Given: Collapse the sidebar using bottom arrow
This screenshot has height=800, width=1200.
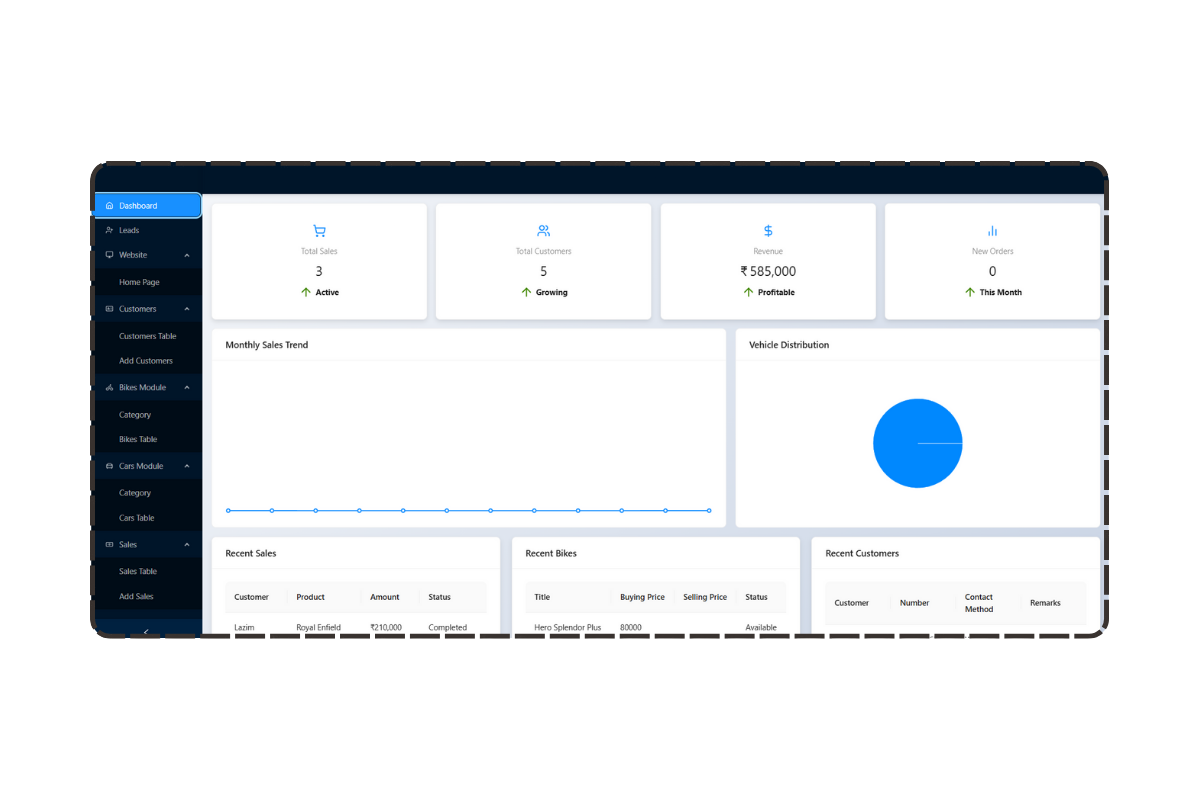Looking at the screenshot, I should click(147, 631).
